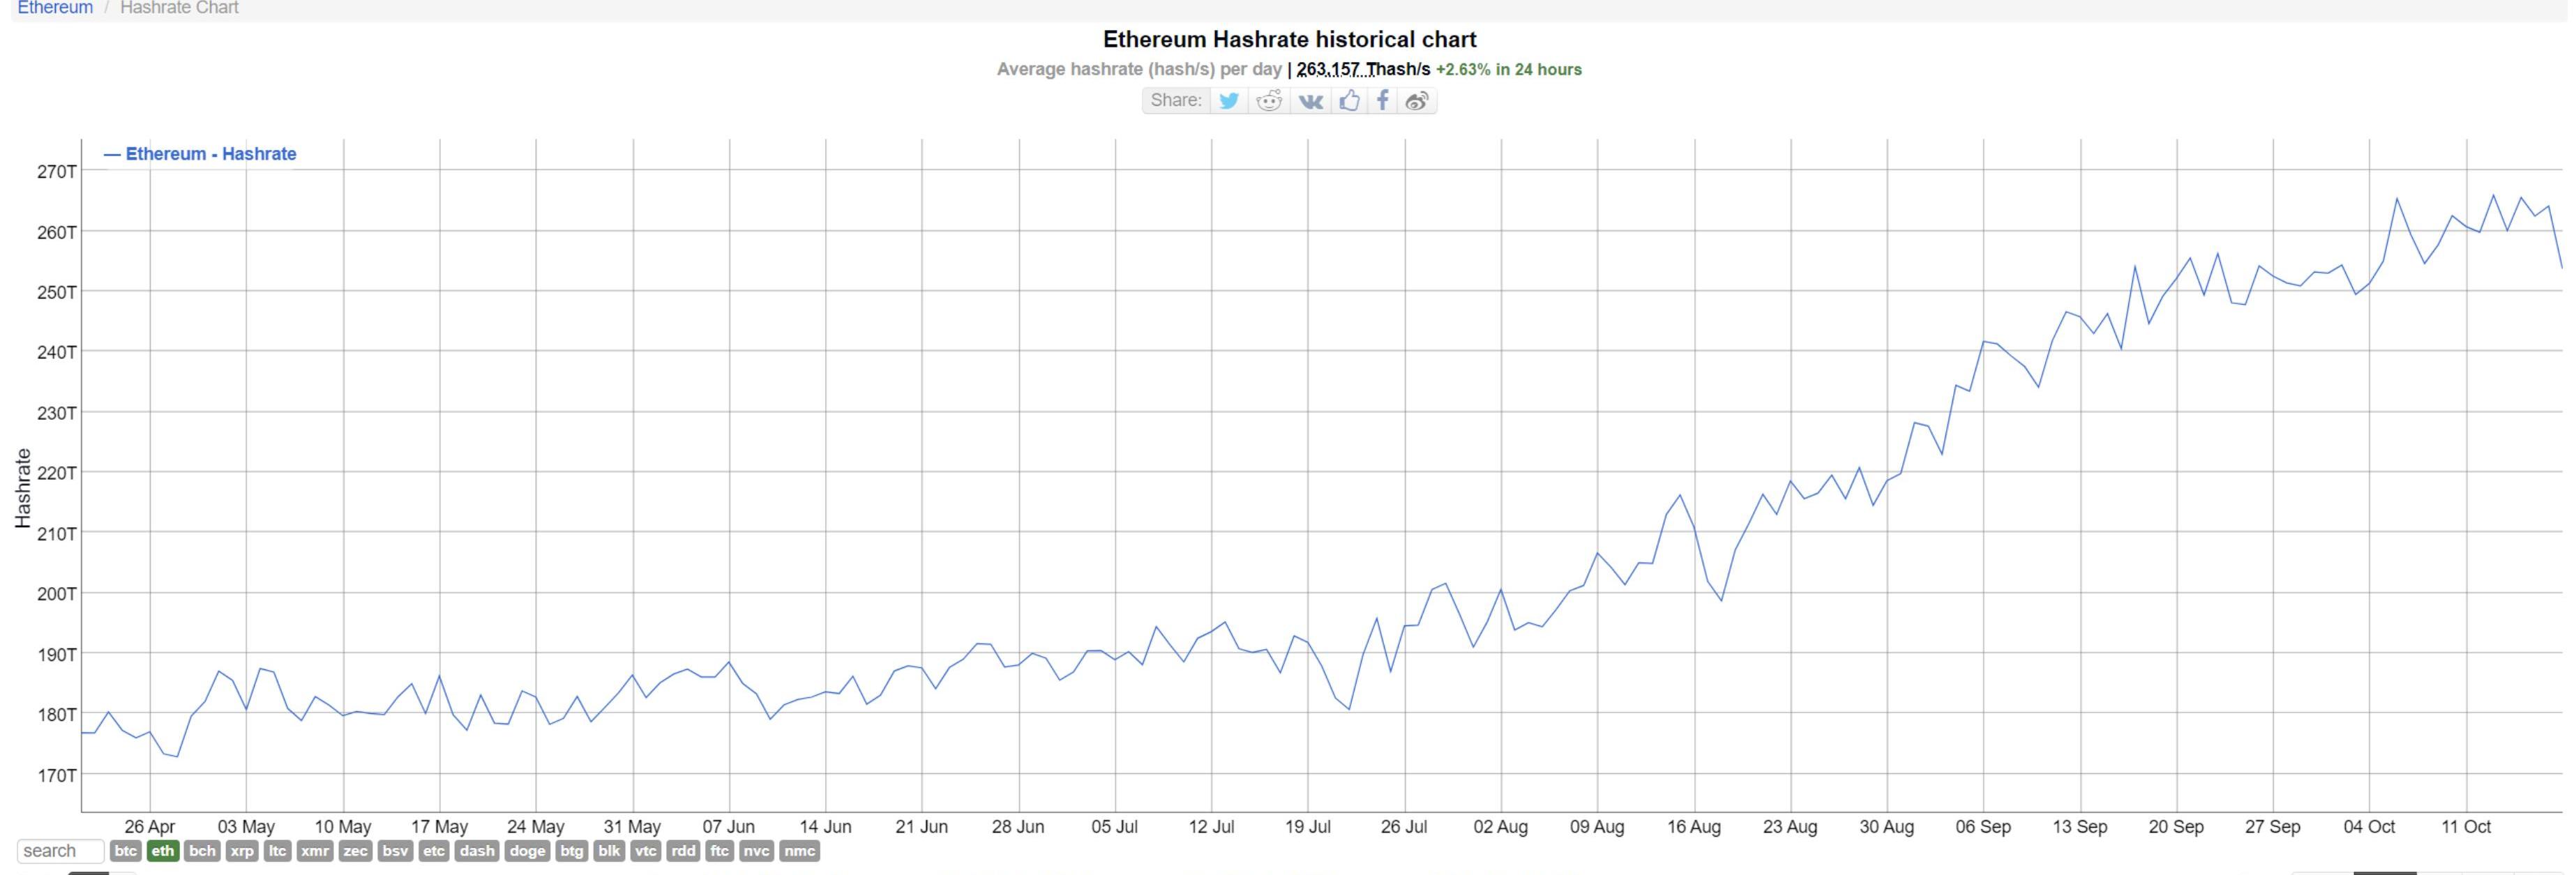
Task: Select the btg coin tag
Action: click(572, 851)
